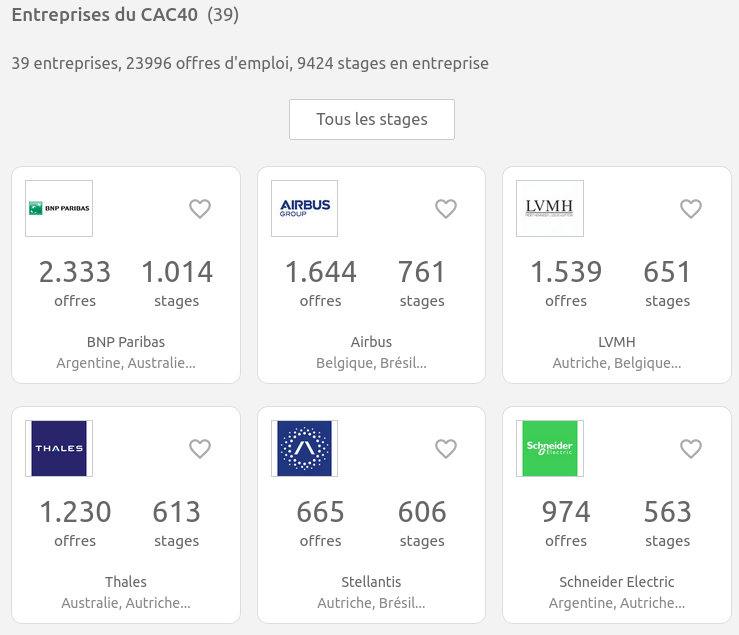739x635 pixels.
Task: Open Stellantis 665 offres
Action: [321, 522]
